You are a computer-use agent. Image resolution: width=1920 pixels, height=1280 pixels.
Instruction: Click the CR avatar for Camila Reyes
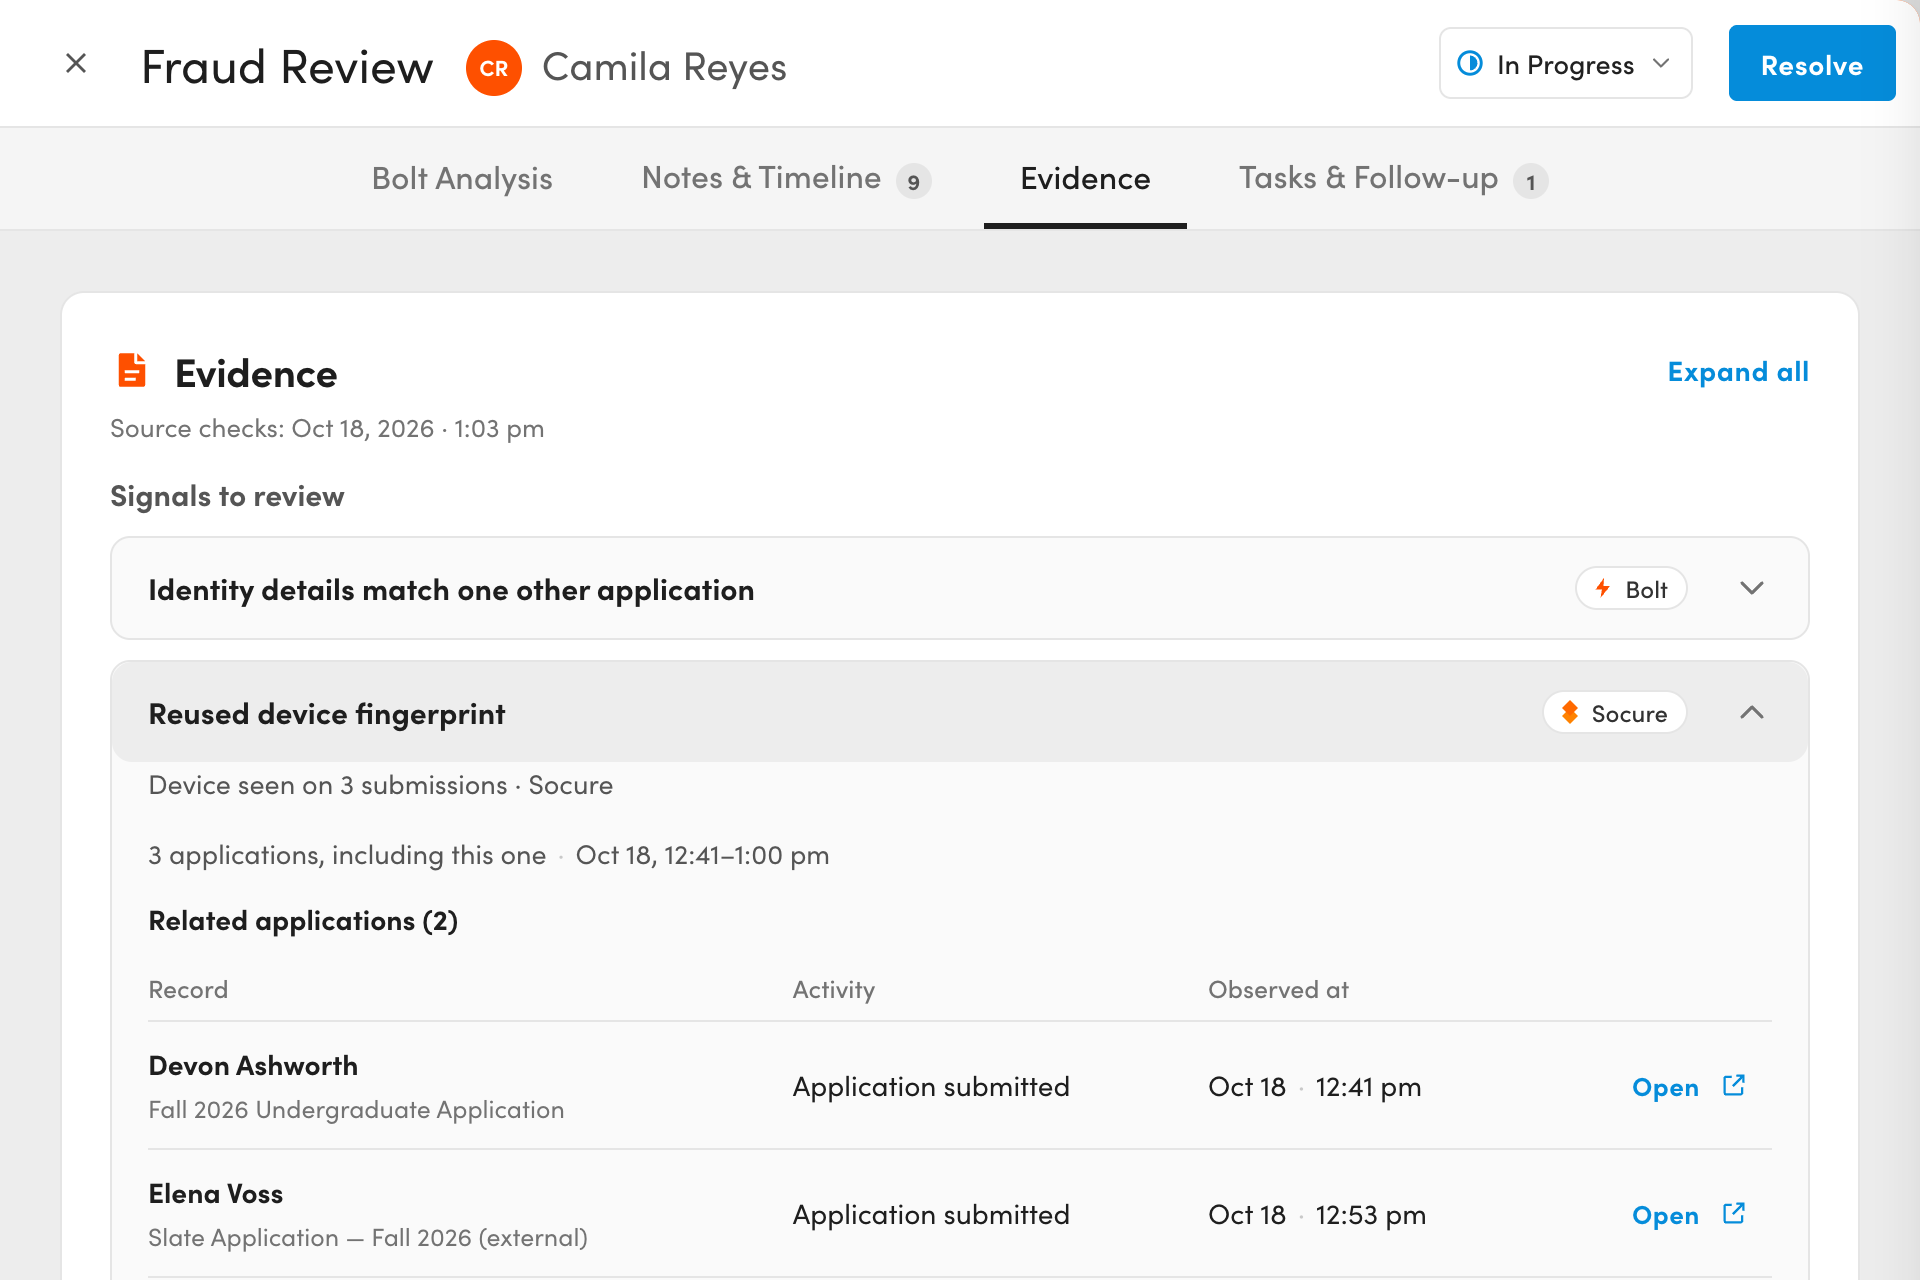coord(494,68)
